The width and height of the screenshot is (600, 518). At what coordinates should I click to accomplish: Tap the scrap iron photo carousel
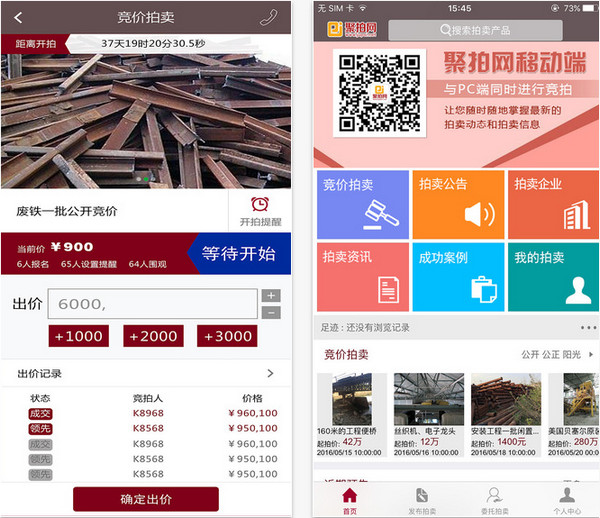tap(146, 121)
